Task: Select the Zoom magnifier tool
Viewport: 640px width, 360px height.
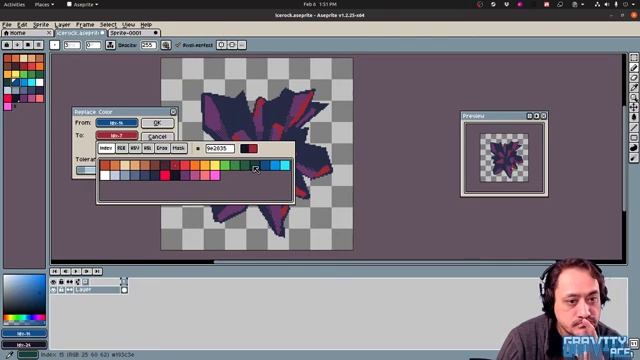Action: (x=633, y=98)
